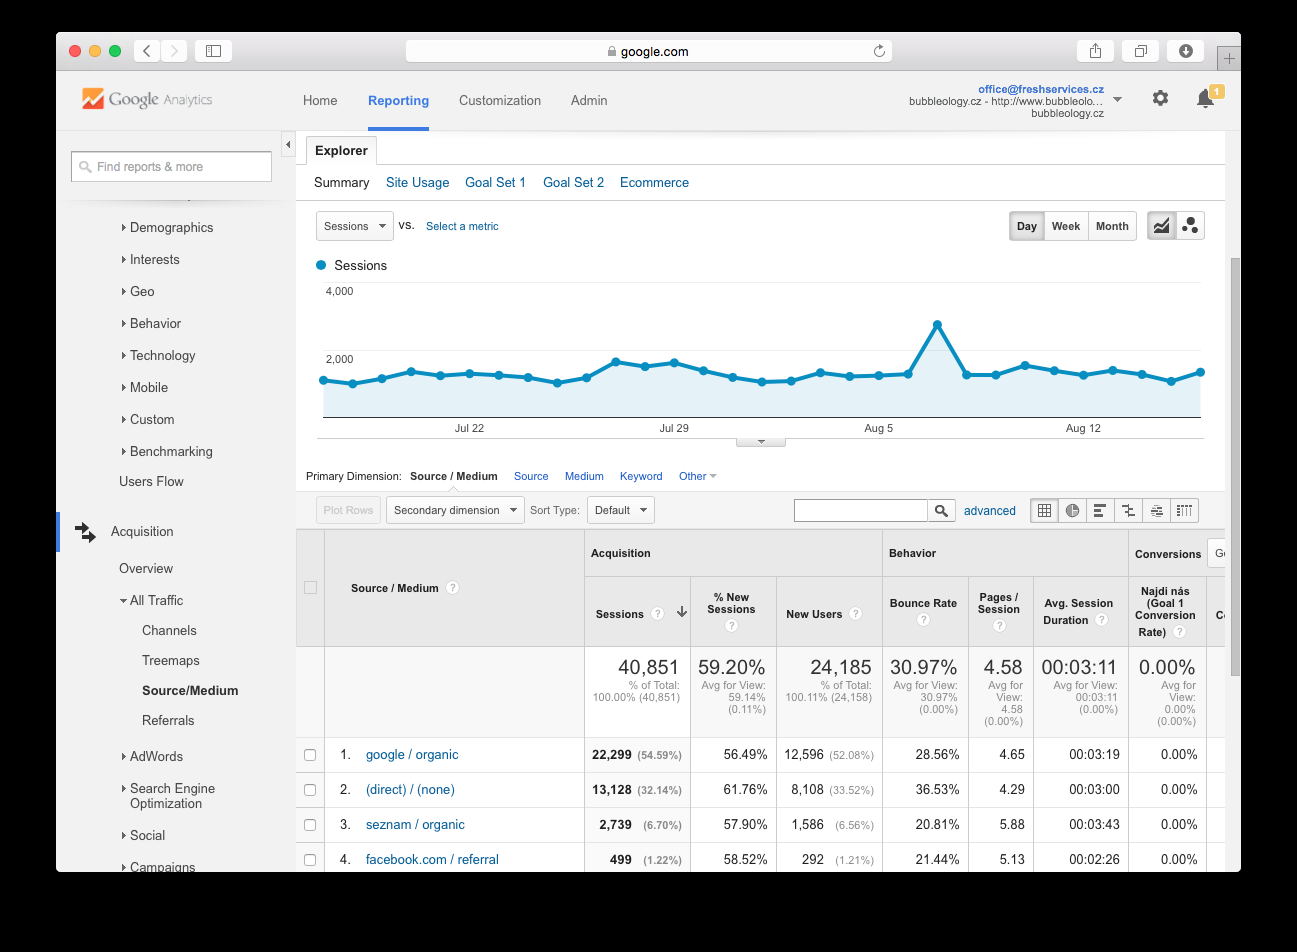Select the pivot table view icon
This screenshot has height=952, width=1297.
(x=1184, y=510)
